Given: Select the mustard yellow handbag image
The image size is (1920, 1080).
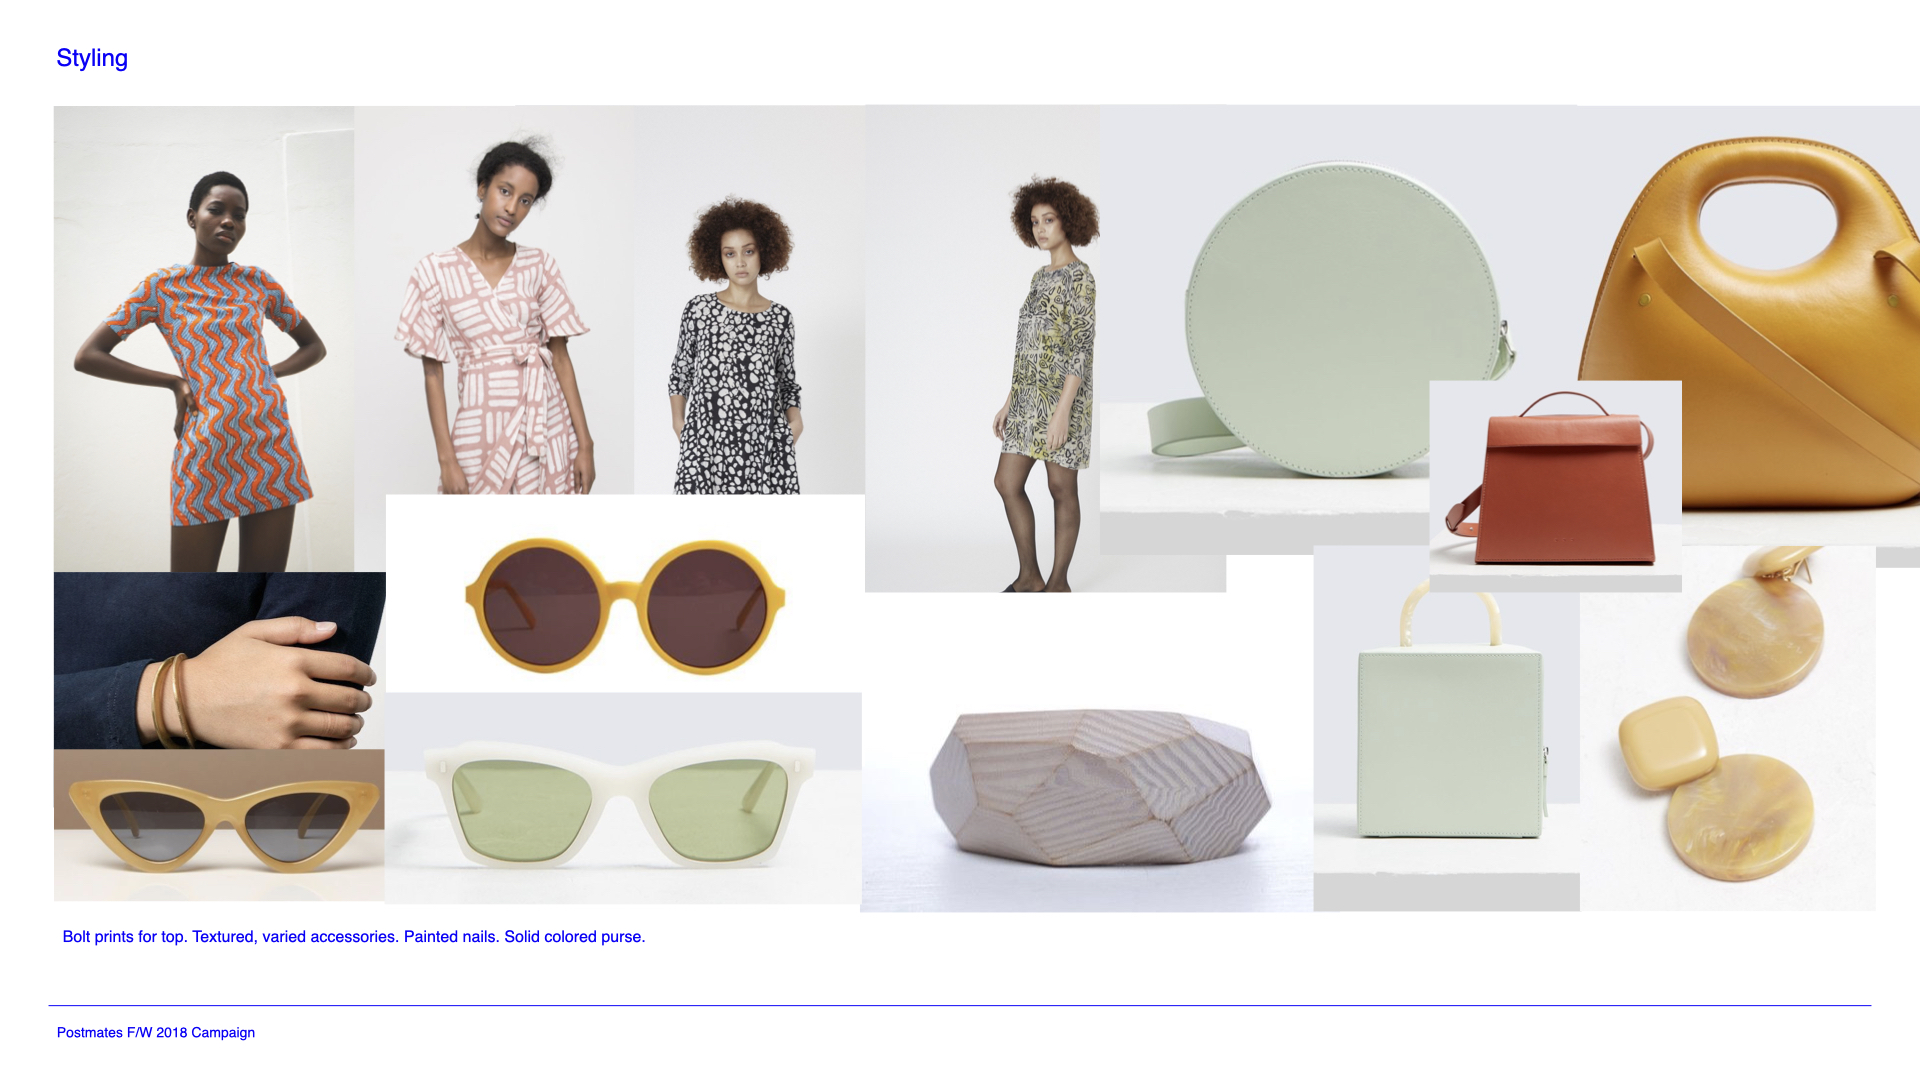Looking at the screenshot, I should tap(1770, 300).
